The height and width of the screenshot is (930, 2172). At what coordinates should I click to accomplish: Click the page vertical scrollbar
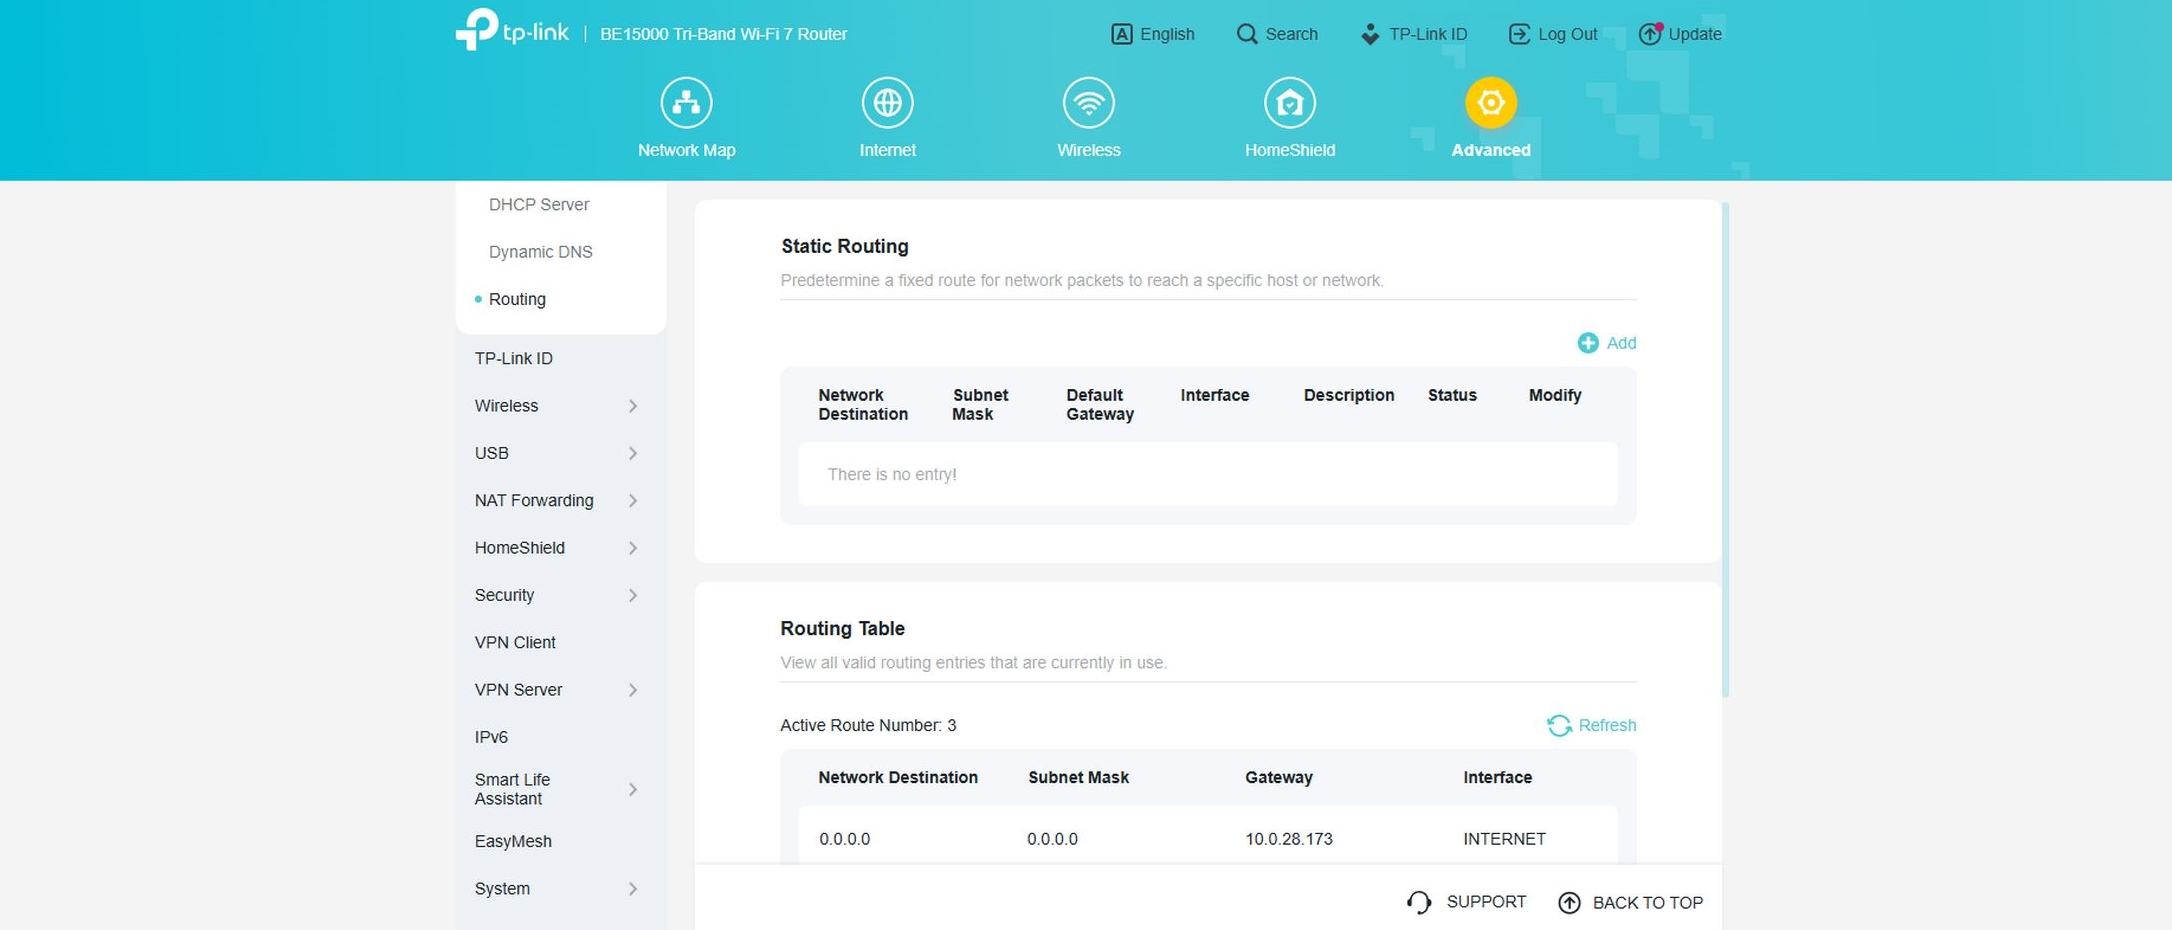(1725, 450)
